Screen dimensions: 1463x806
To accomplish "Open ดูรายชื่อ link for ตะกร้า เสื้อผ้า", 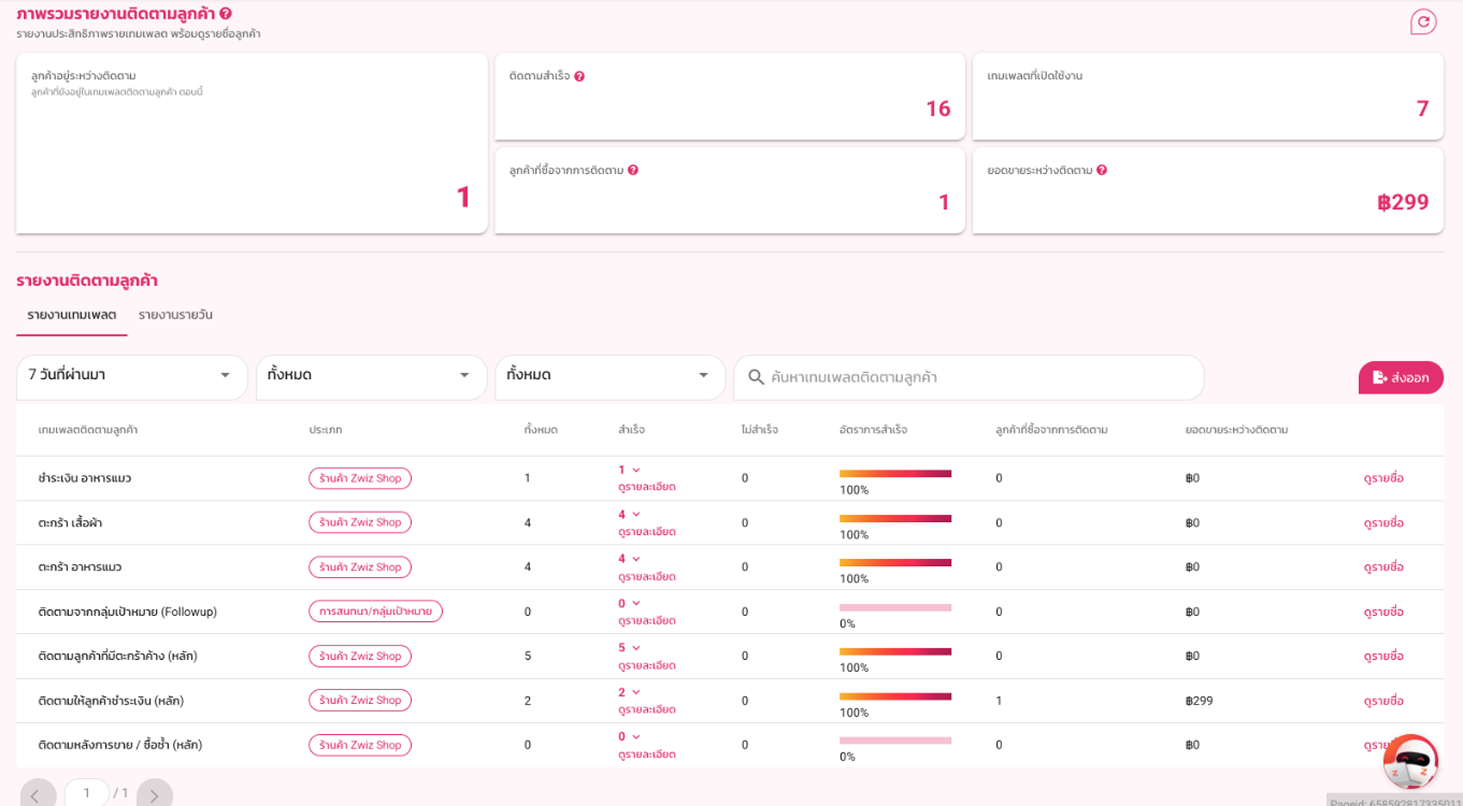I will pos(1384,523).
